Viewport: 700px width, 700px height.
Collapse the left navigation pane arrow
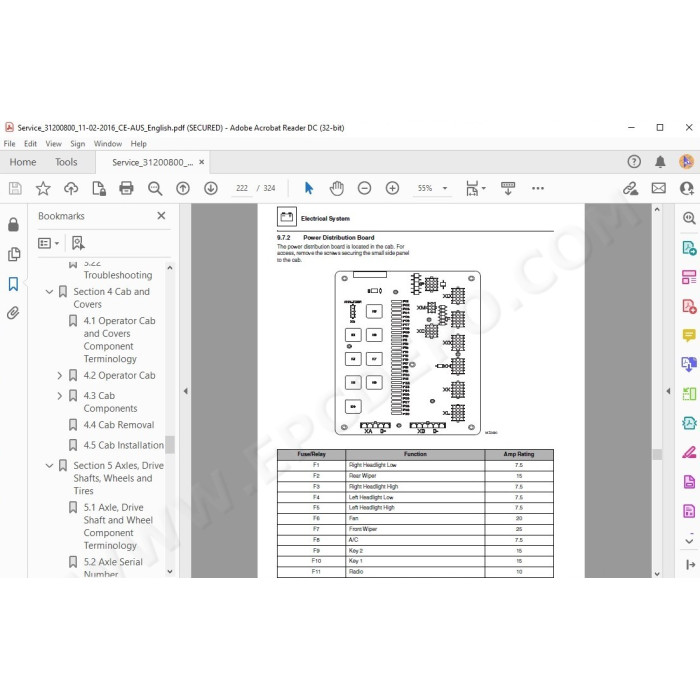pyautogui.click(x=186, y=391)
